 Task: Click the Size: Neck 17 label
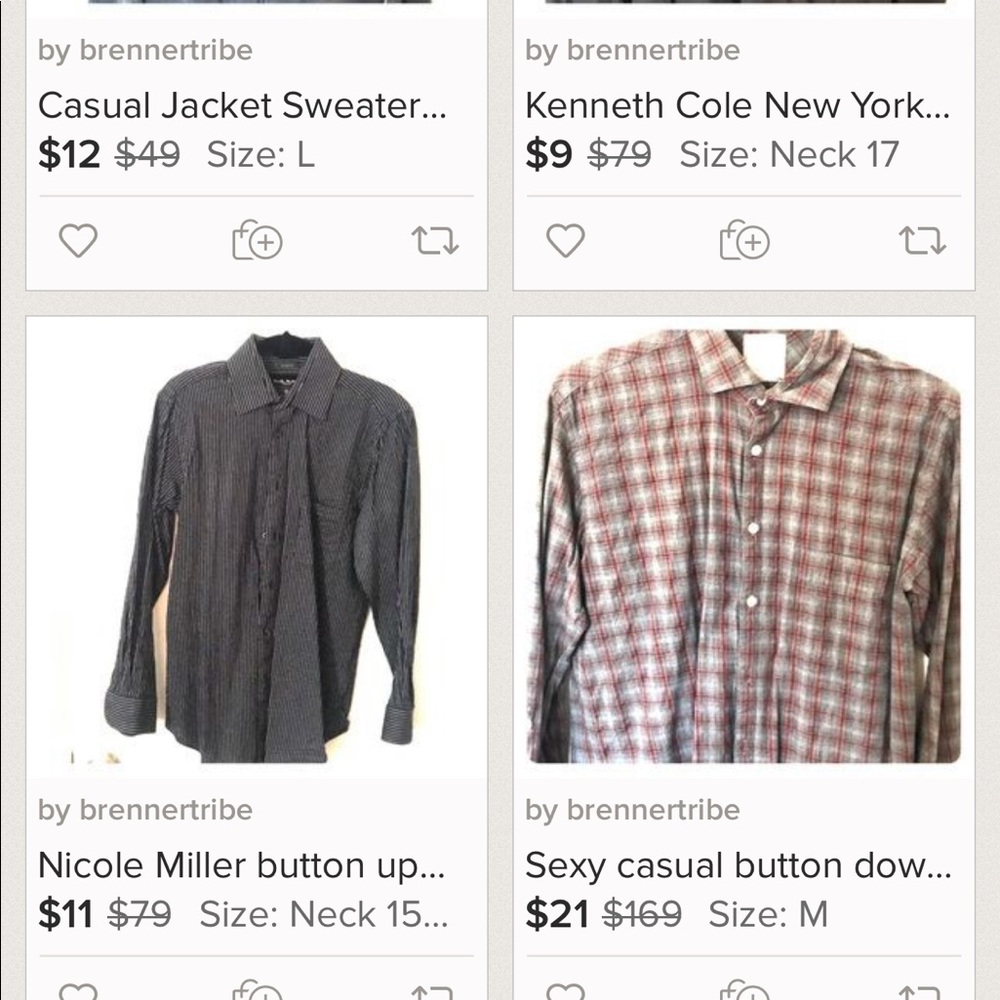pyautogui.click(x=778, y=155)
